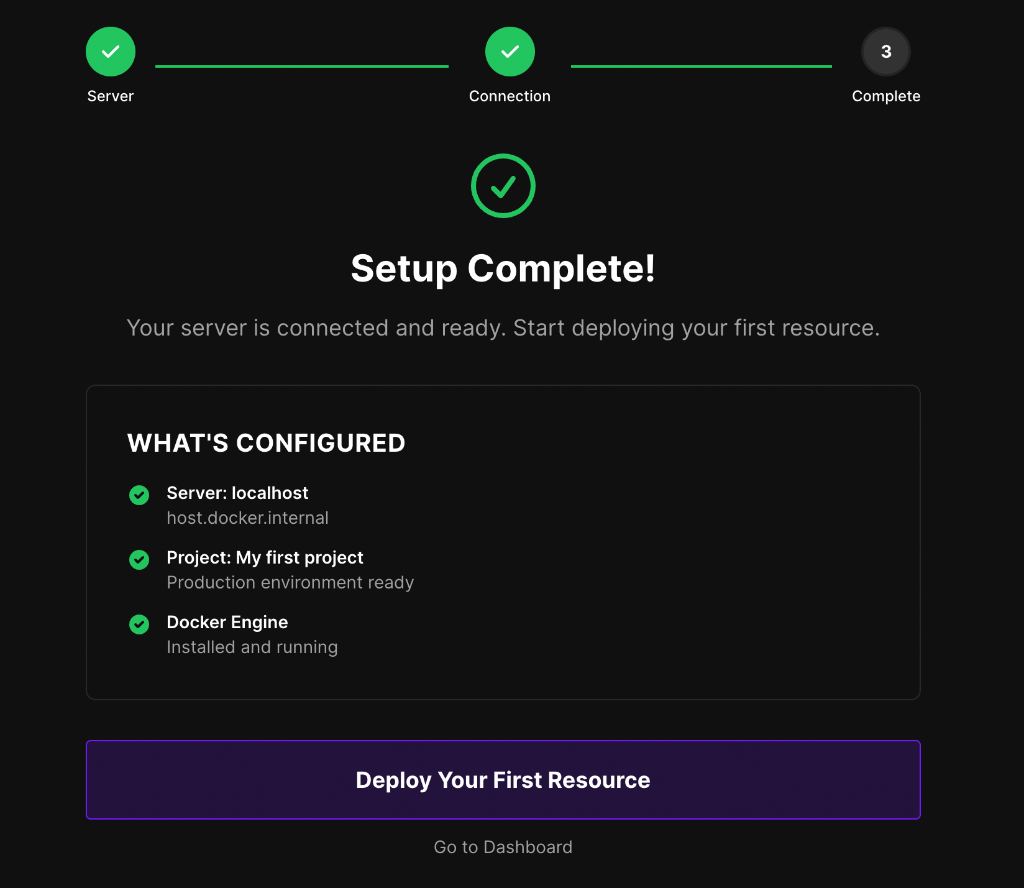The width and height of the screenshot is (1024, 888).
Task: Switch to the Complete step
Action: [886, 96]
